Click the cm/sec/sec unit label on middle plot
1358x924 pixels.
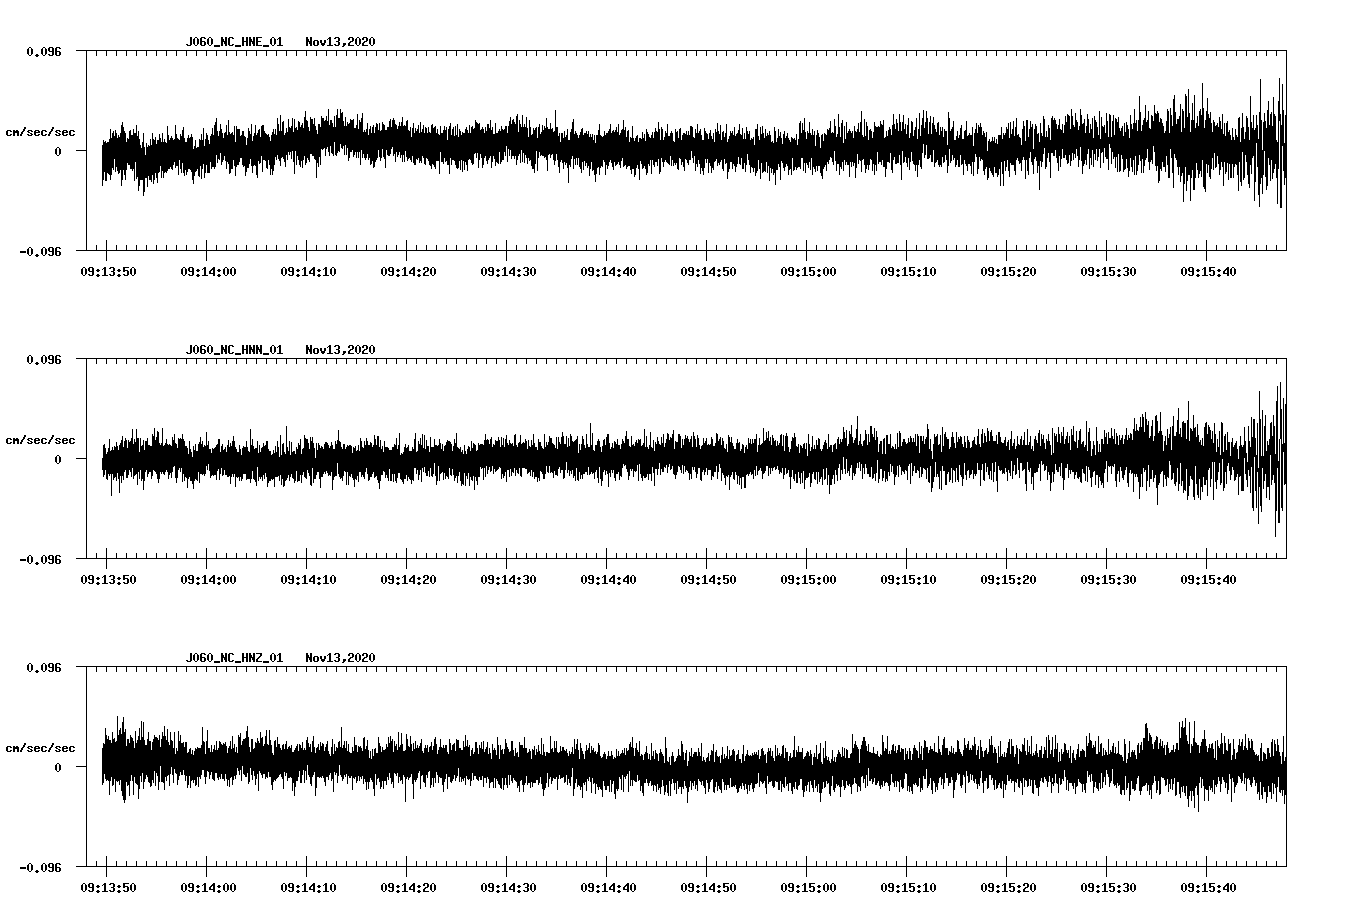pos(41,439)
